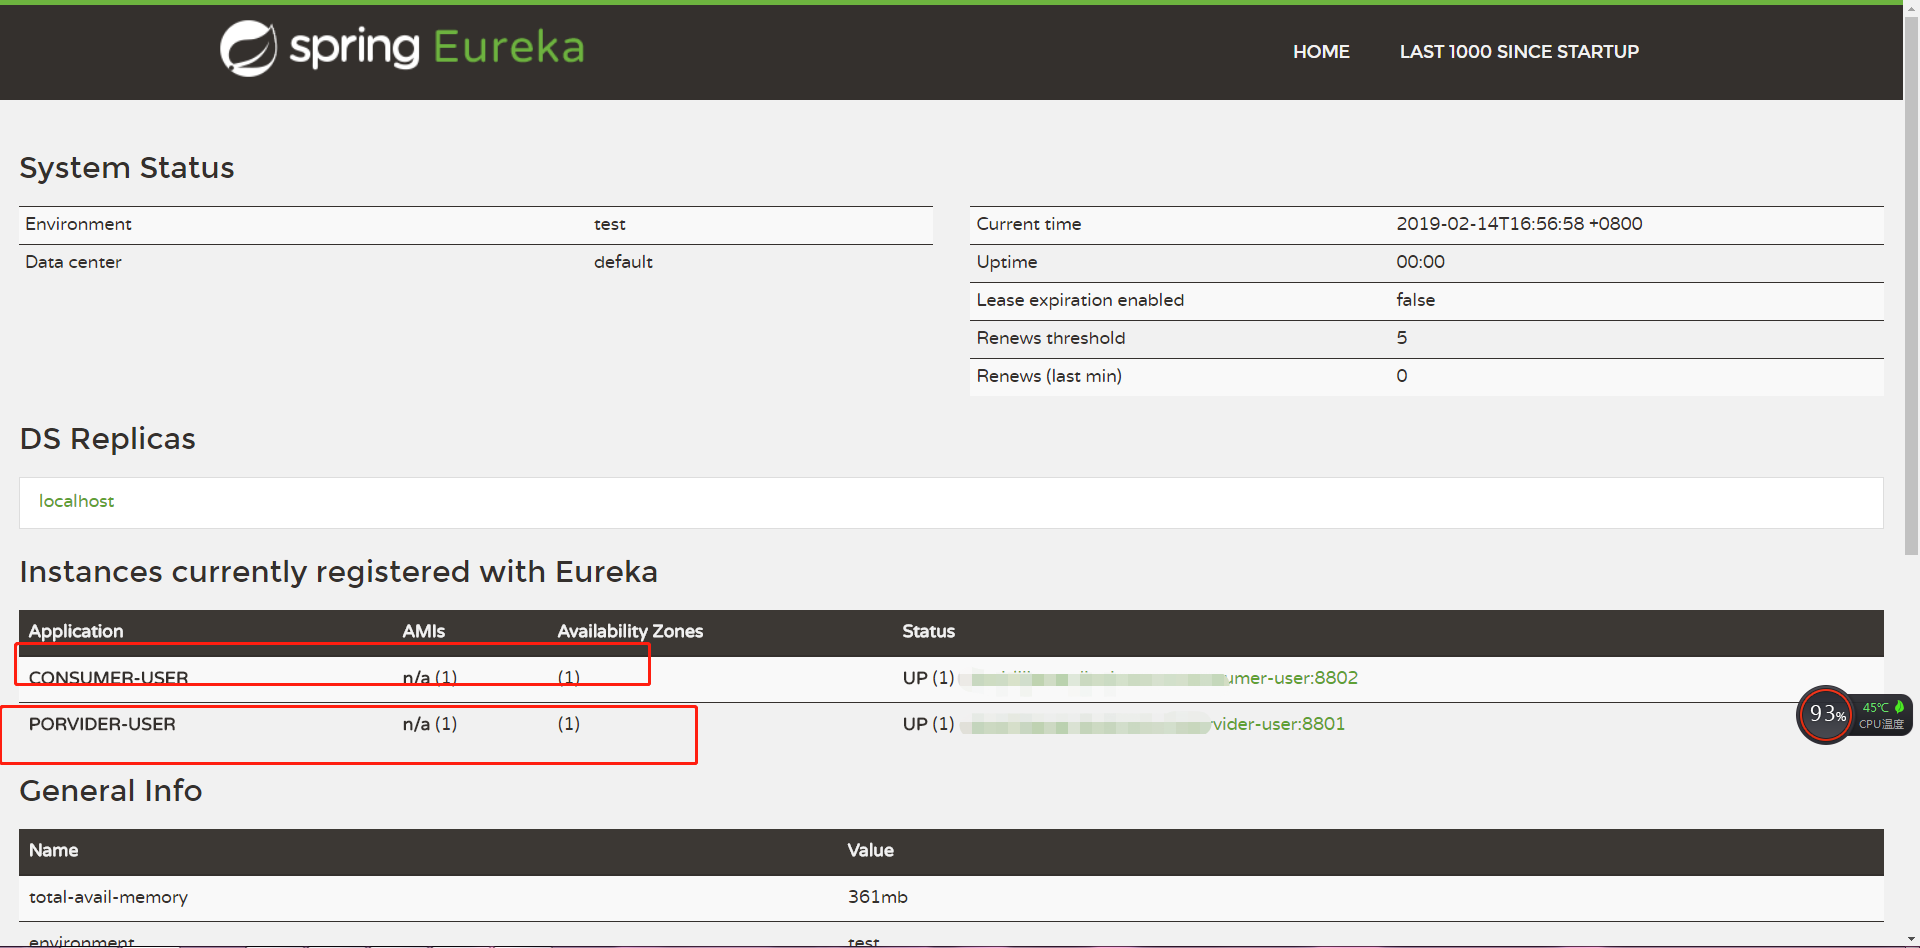1920x948 pixels.
Task: Open the localhost replica link
Action: (x=76, y=501)
